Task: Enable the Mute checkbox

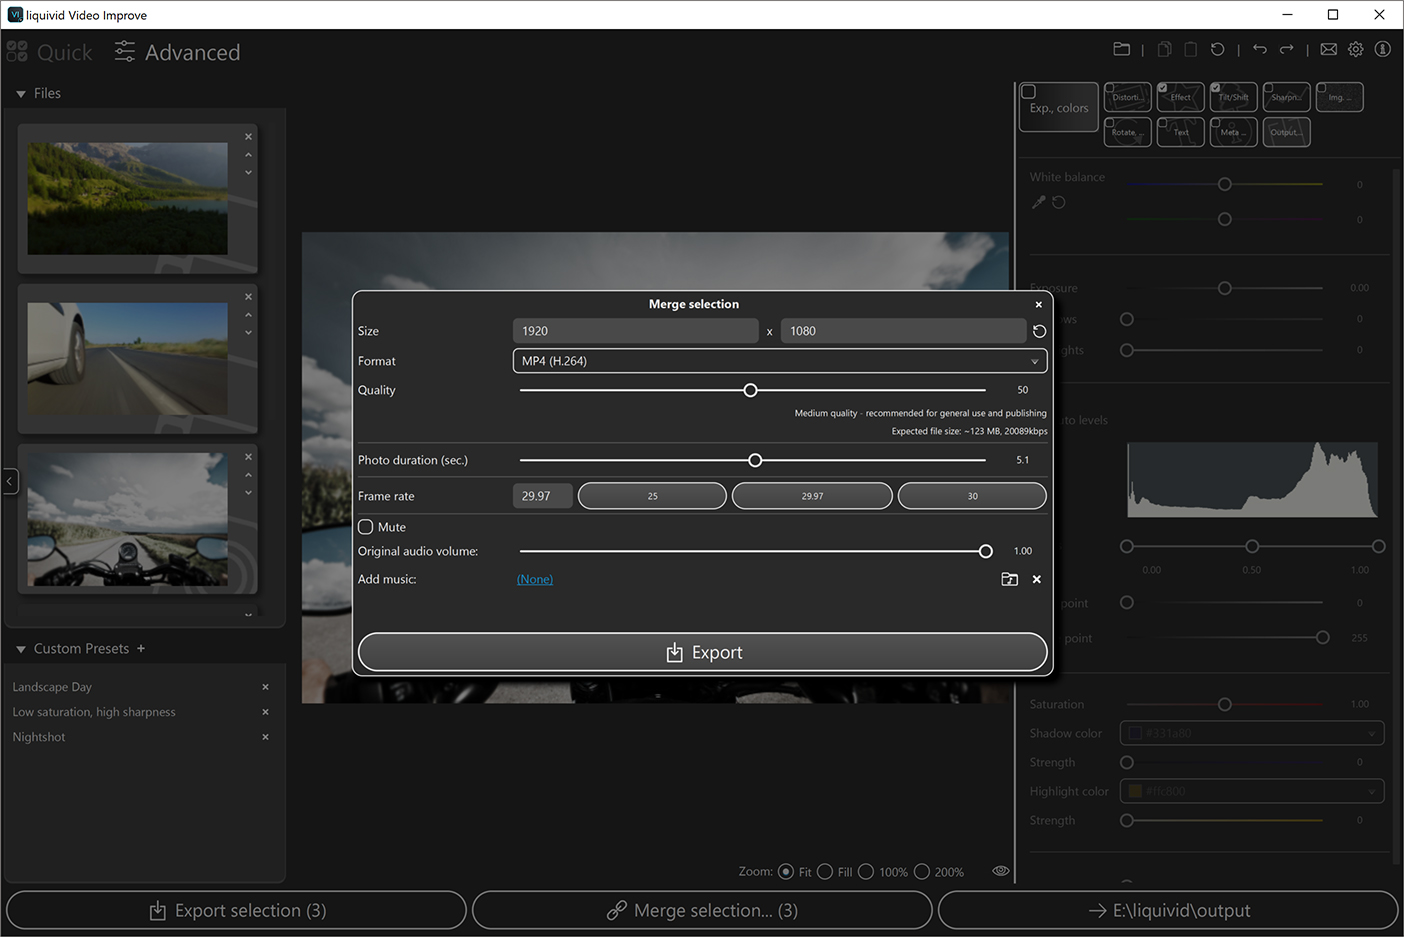Action: [x=365, y=527]
